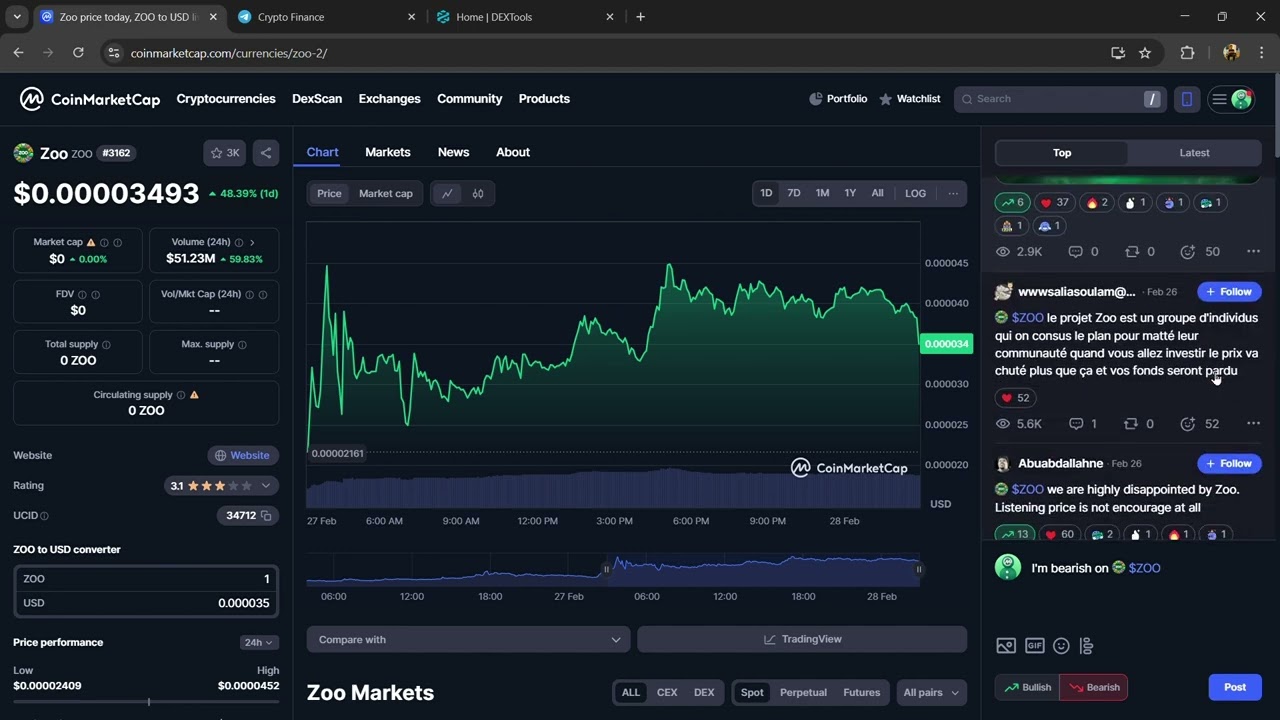Select the 1D time range
1280x720 pixels.
point(766,193)
